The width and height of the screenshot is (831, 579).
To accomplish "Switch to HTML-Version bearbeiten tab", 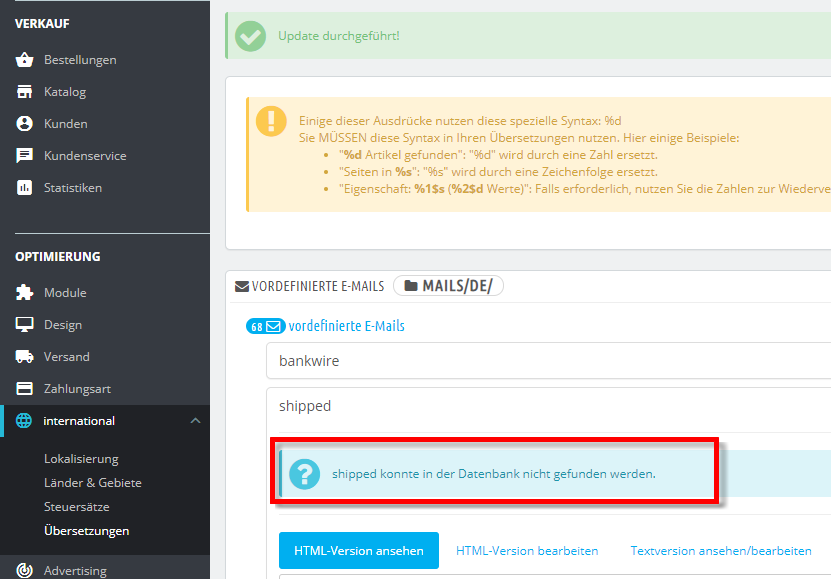I will pos(527,550).
